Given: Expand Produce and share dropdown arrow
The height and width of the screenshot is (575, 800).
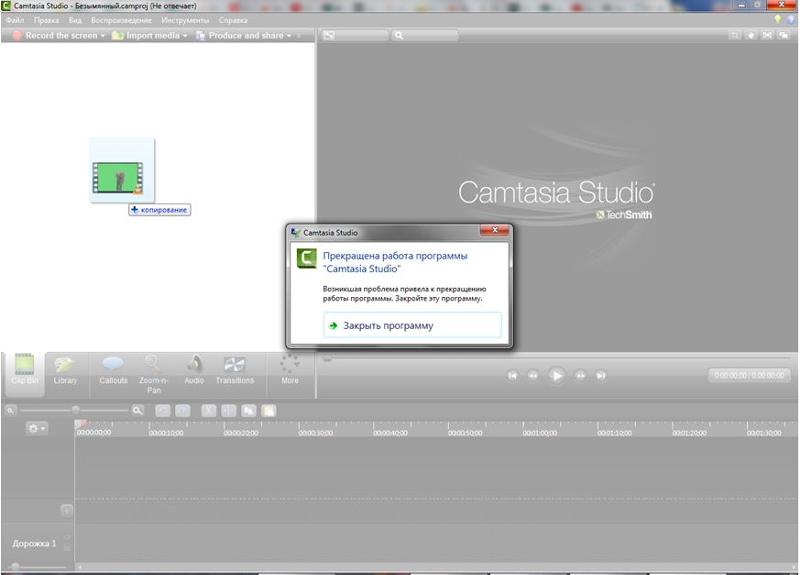Looking at the screenshot, I should coord(289,36).
